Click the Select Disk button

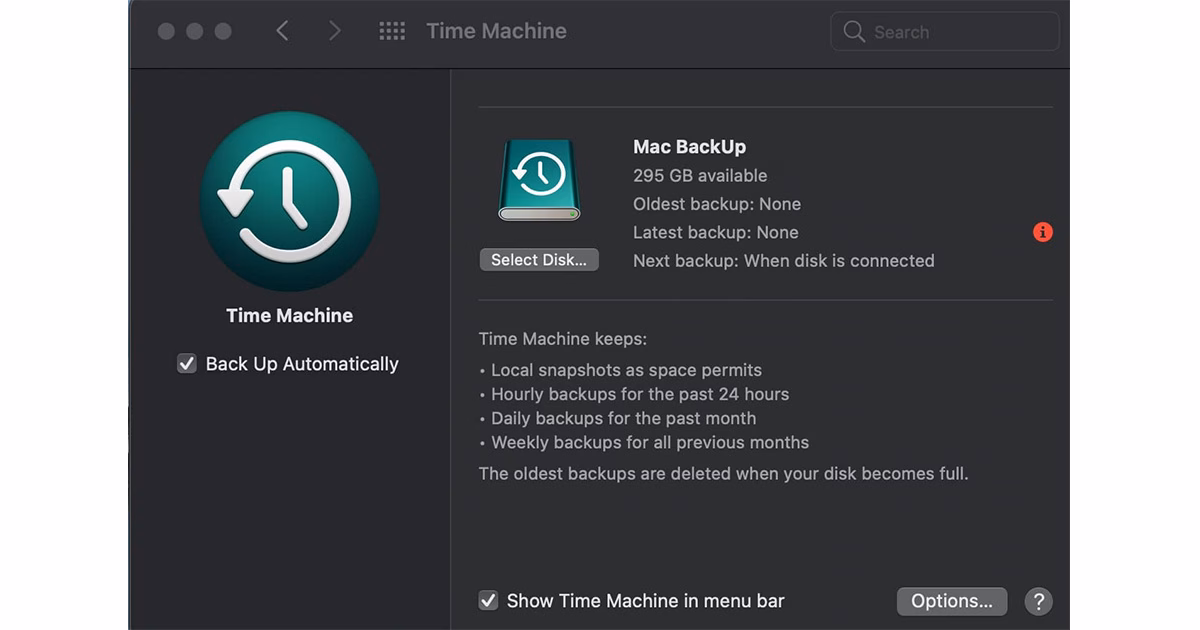(x=539, y=260)
